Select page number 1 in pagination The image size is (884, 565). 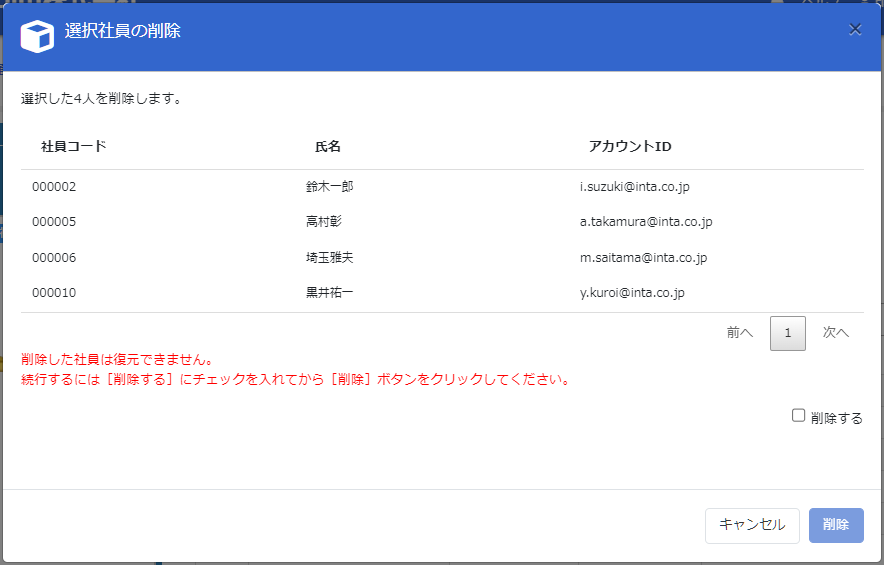click(788, 333)
